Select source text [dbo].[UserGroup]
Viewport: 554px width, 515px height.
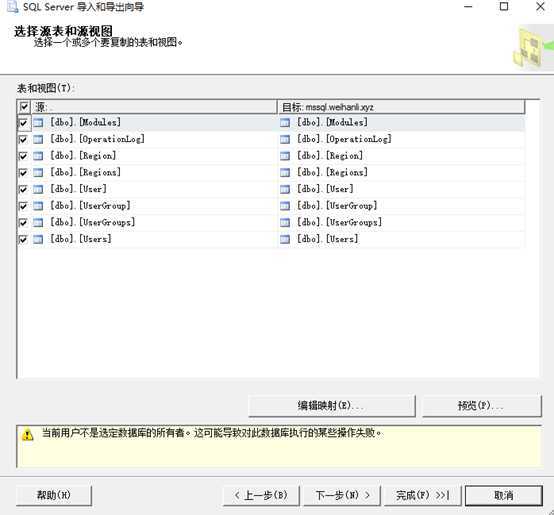(x=90, y=205)
